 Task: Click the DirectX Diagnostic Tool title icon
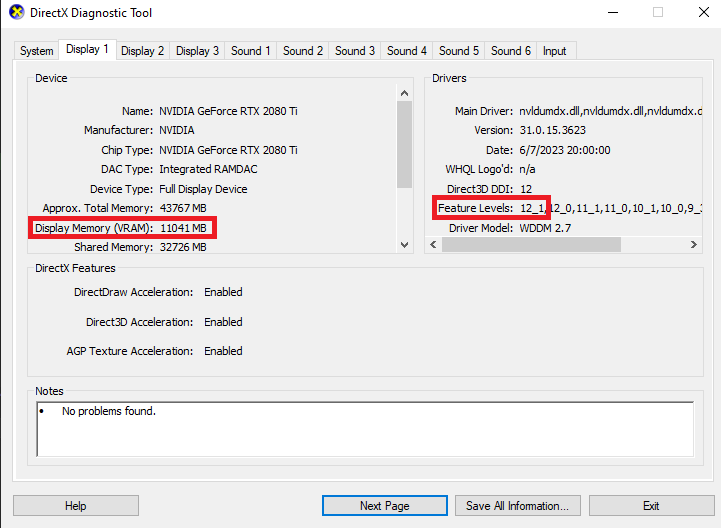tap(17, 12)
